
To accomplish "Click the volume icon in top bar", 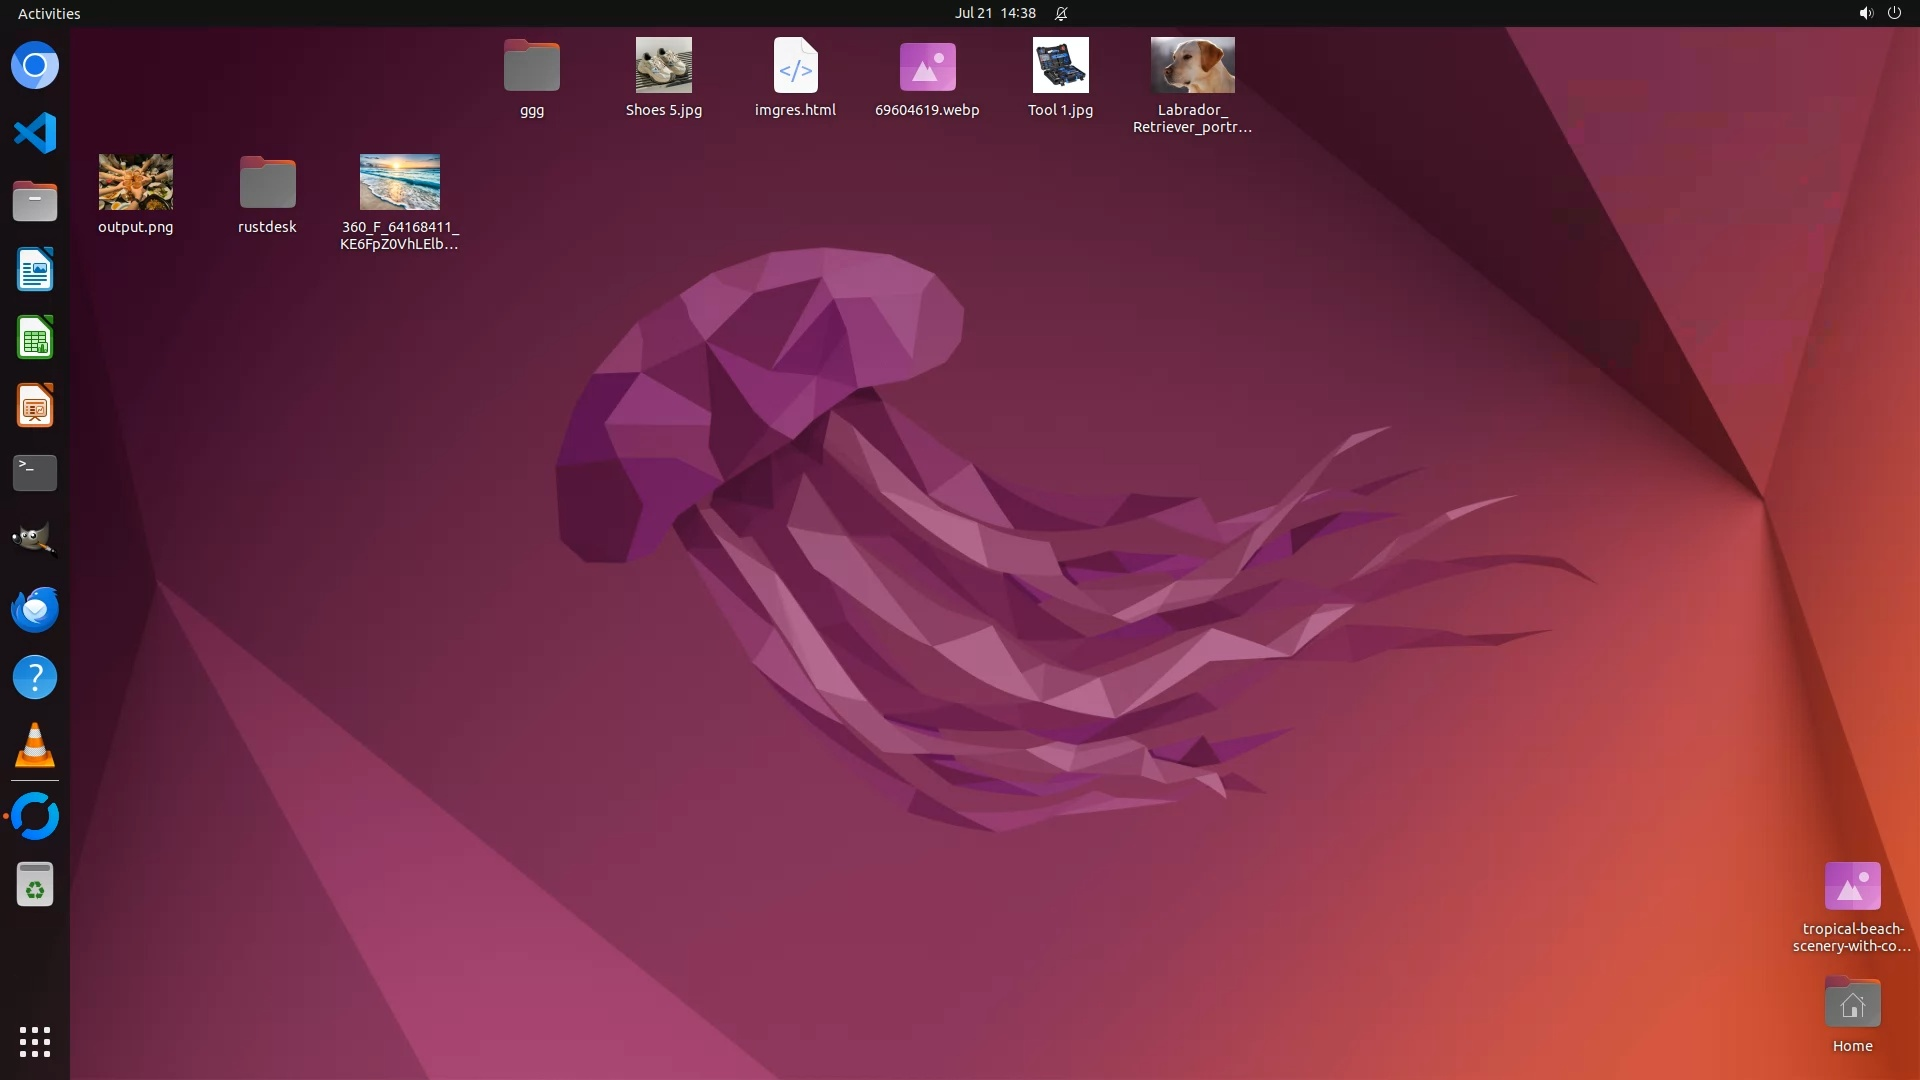I will 1865,13.
